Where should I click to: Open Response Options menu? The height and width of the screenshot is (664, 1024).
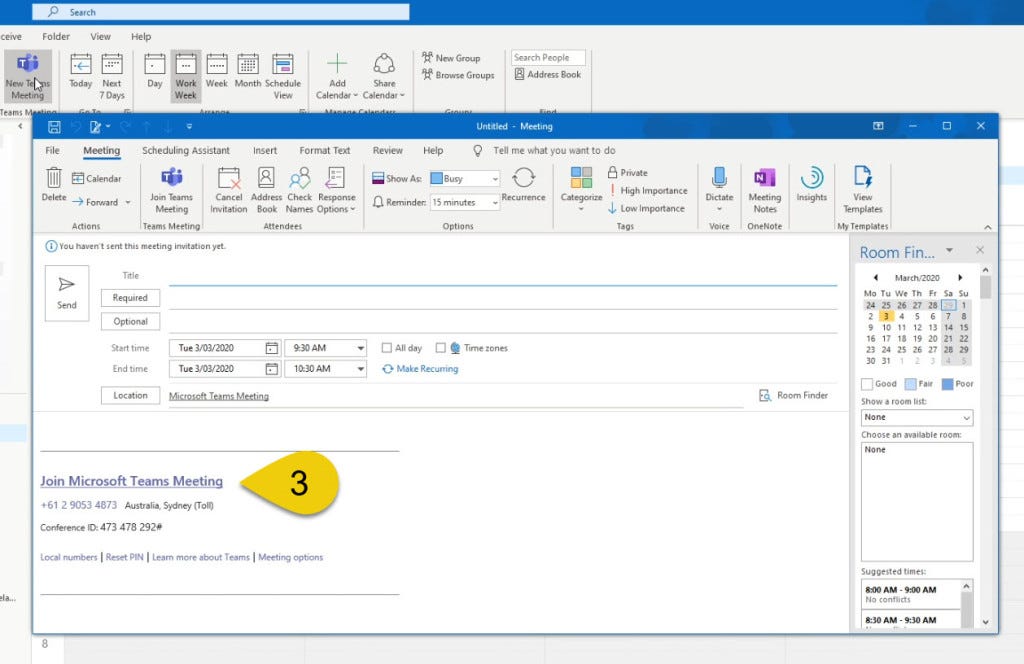[336, 190]
